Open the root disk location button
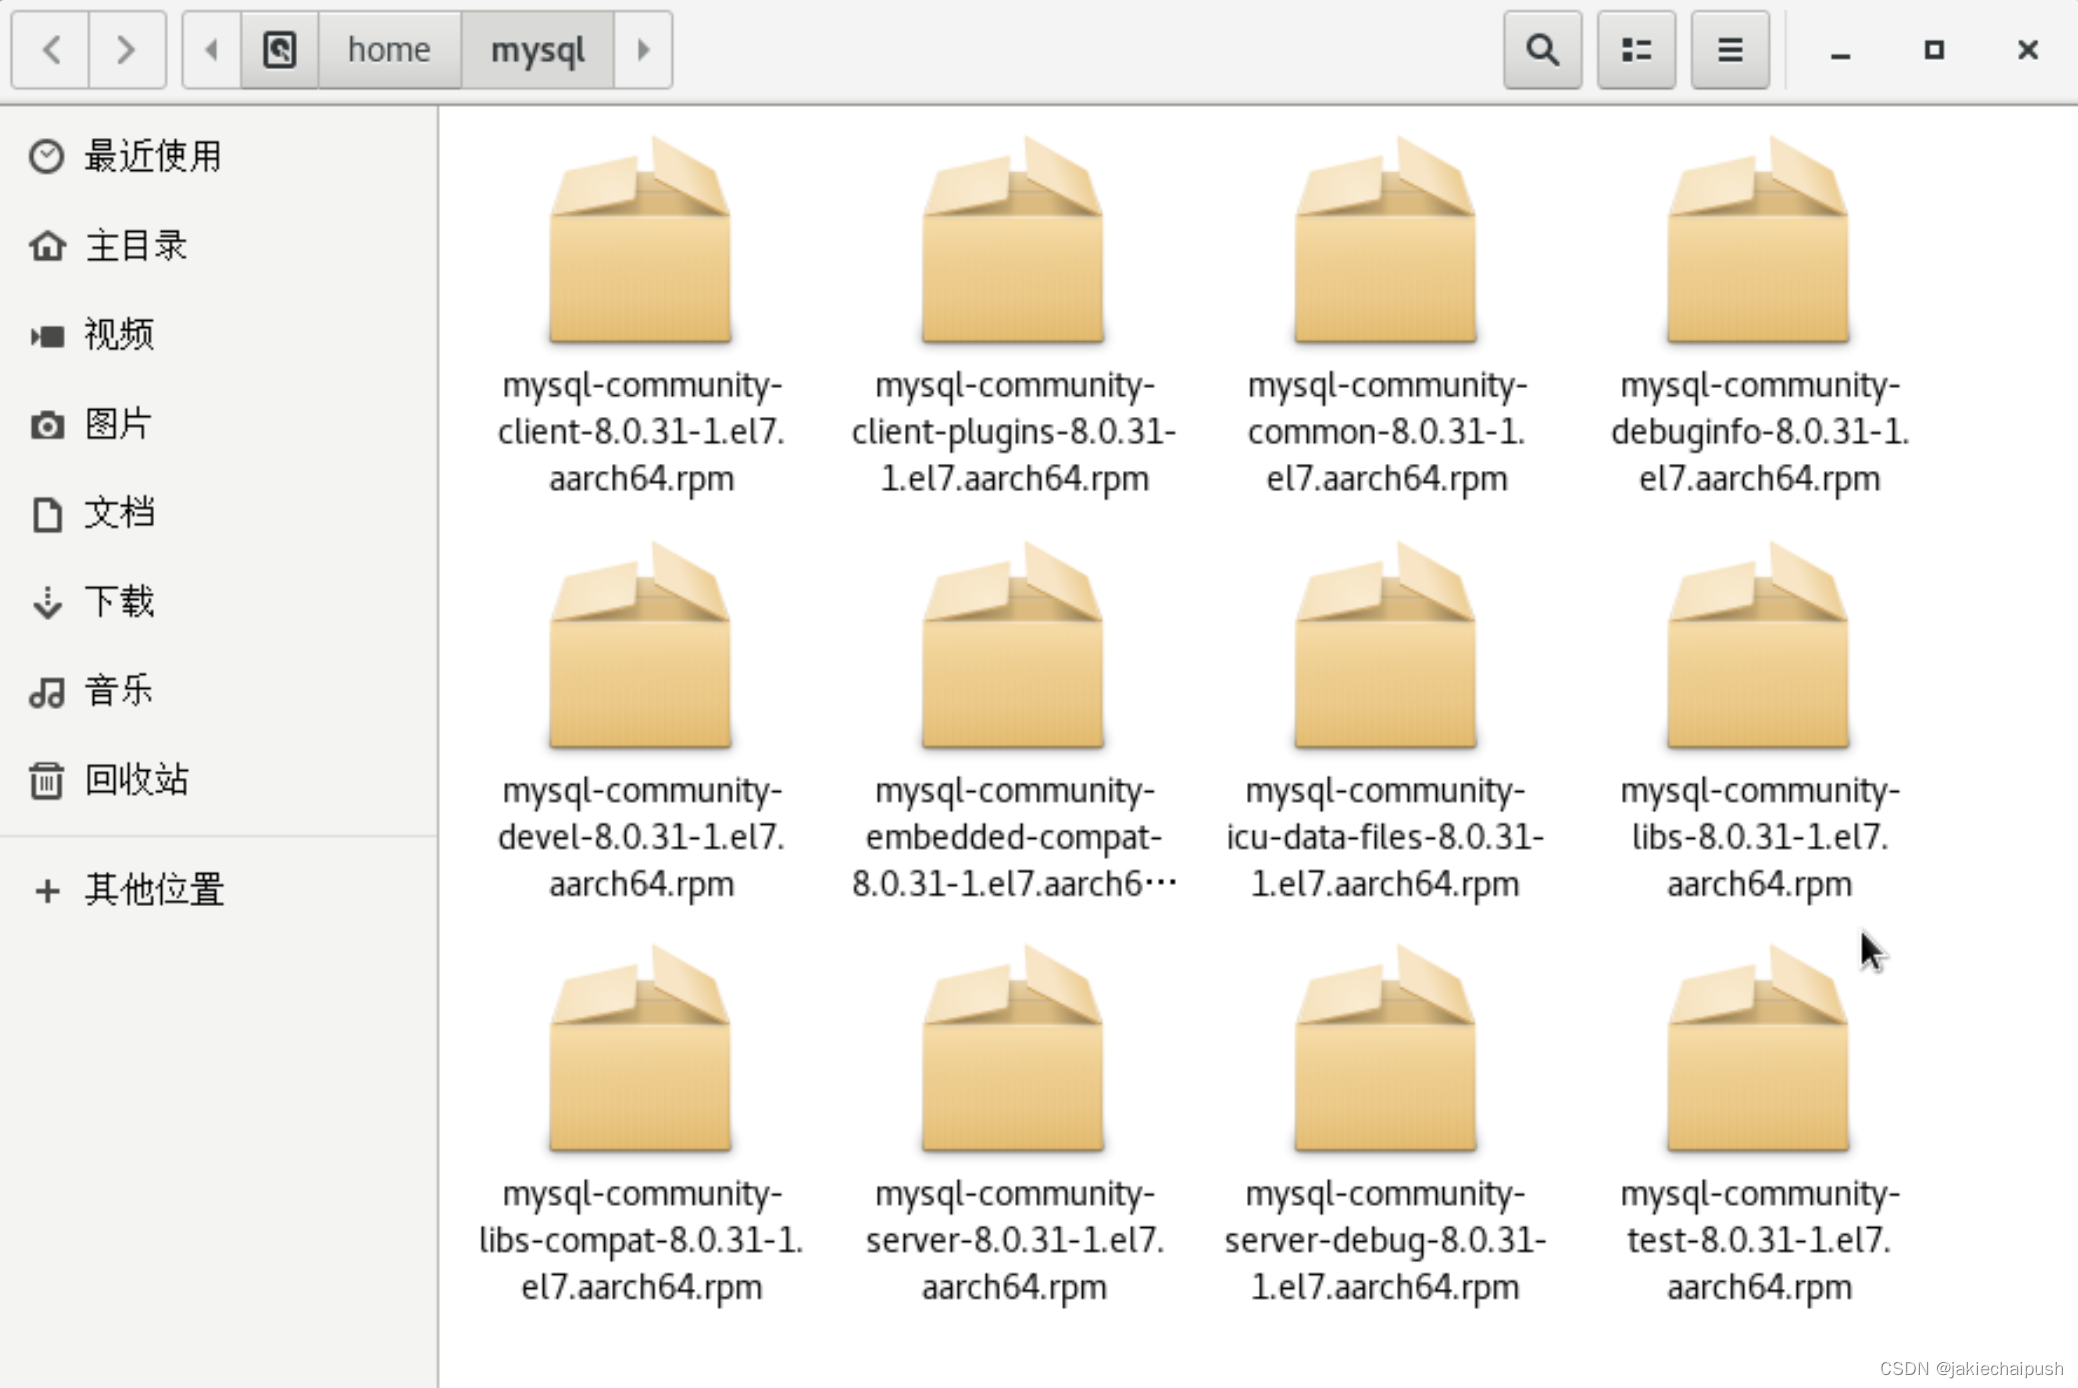 pyautogui.click(x=280, y=50)
